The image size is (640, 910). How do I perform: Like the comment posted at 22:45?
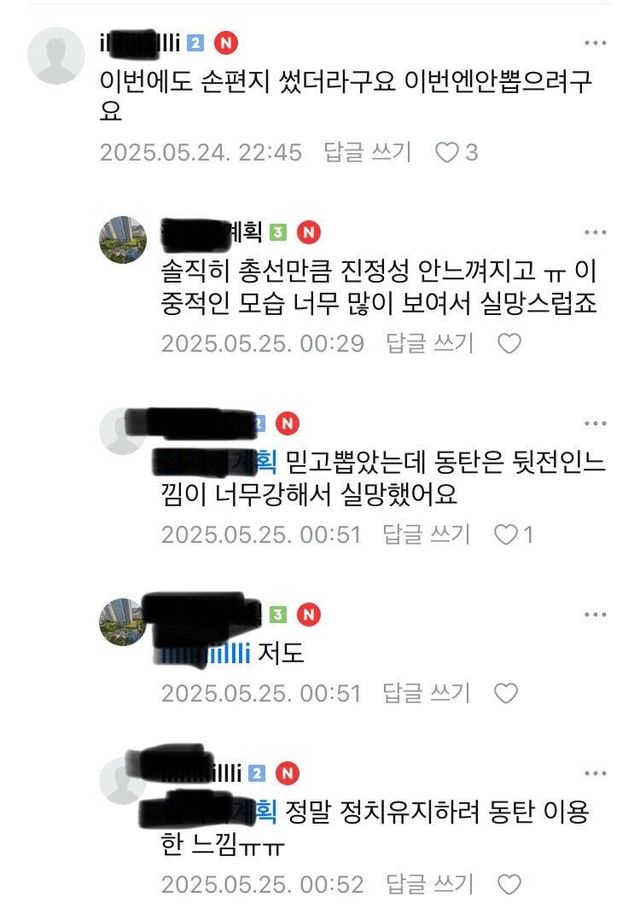[x=447, y=153]
